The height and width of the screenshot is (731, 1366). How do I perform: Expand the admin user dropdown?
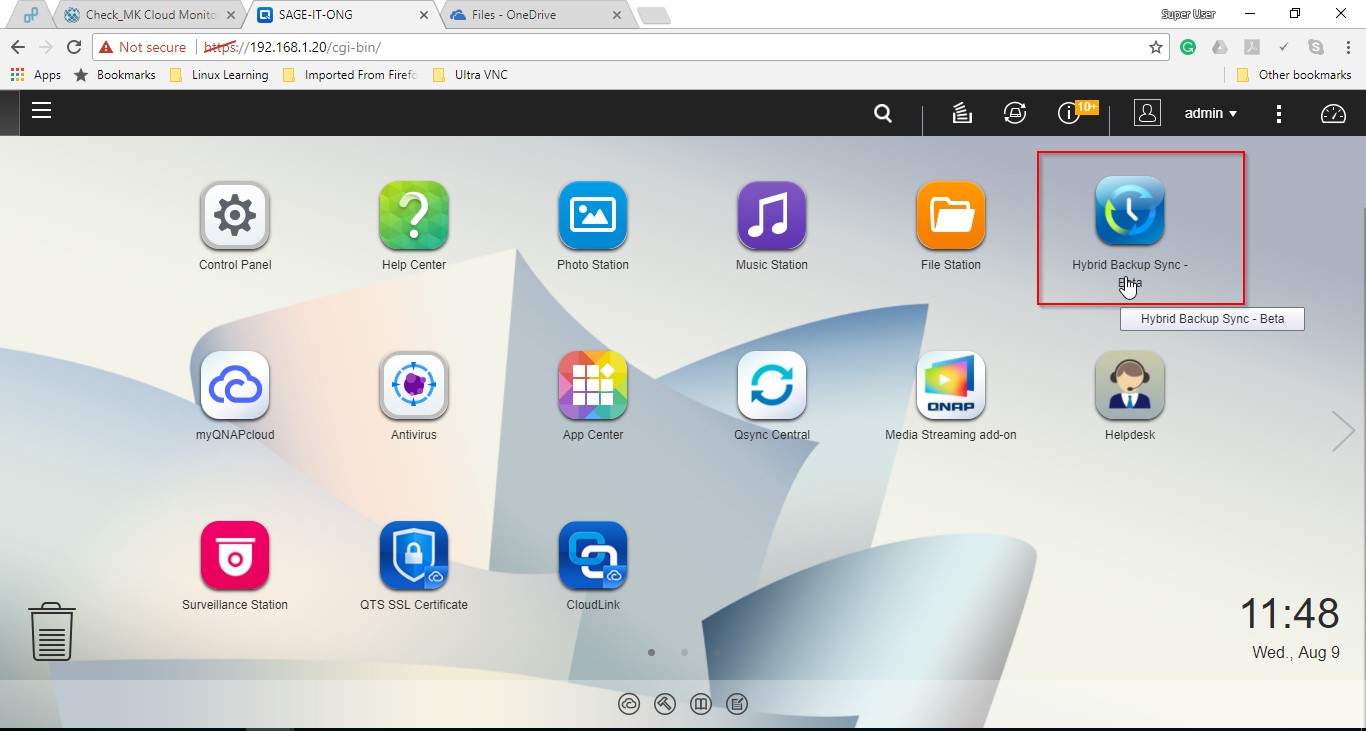point(1210,114)
